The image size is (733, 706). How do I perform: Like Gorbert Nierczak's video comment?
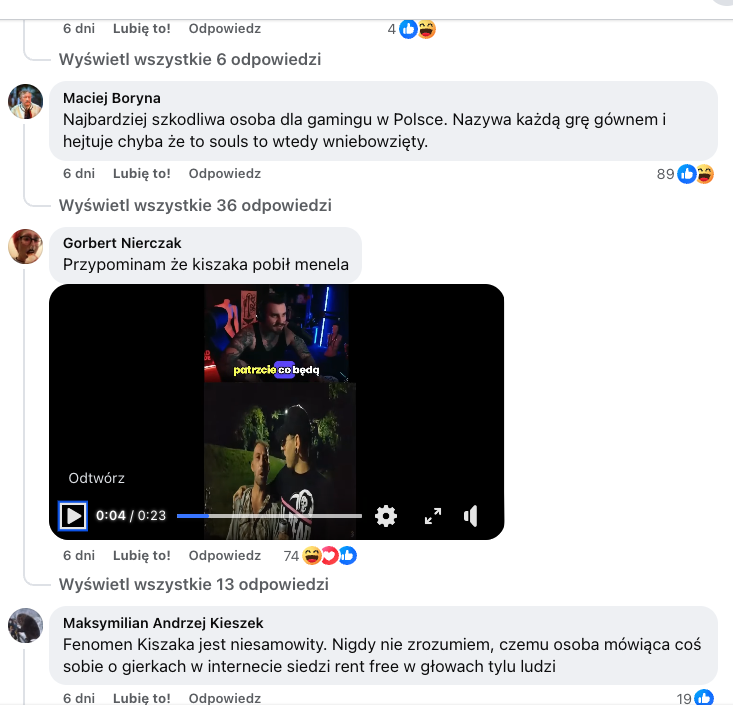(142, 555)
